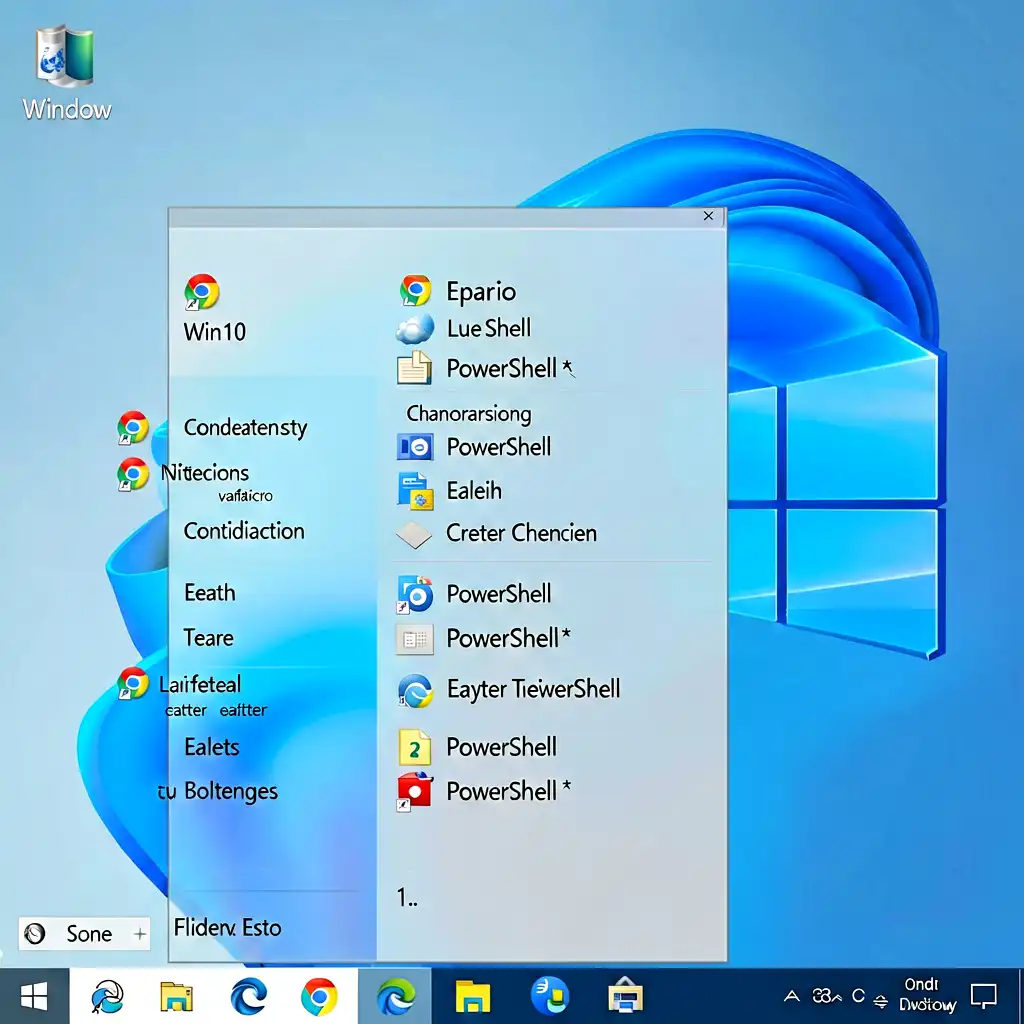Select Nitecions in left pane
Screen dimensions: 1024x1024
point(204,473)
